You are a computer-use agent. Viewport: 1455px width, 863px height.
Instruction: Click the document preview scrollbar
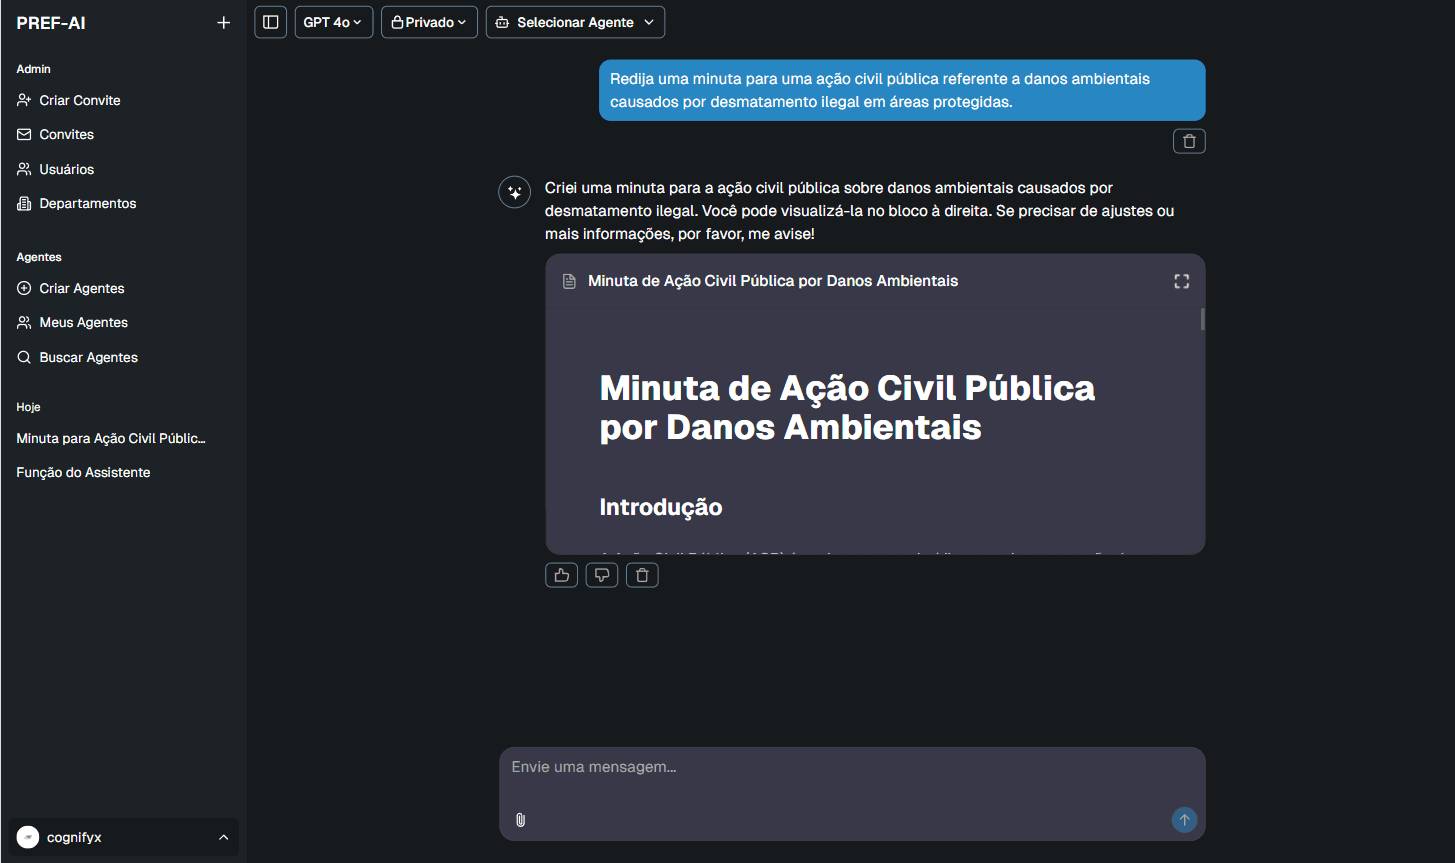click(x=1202, y=320)
